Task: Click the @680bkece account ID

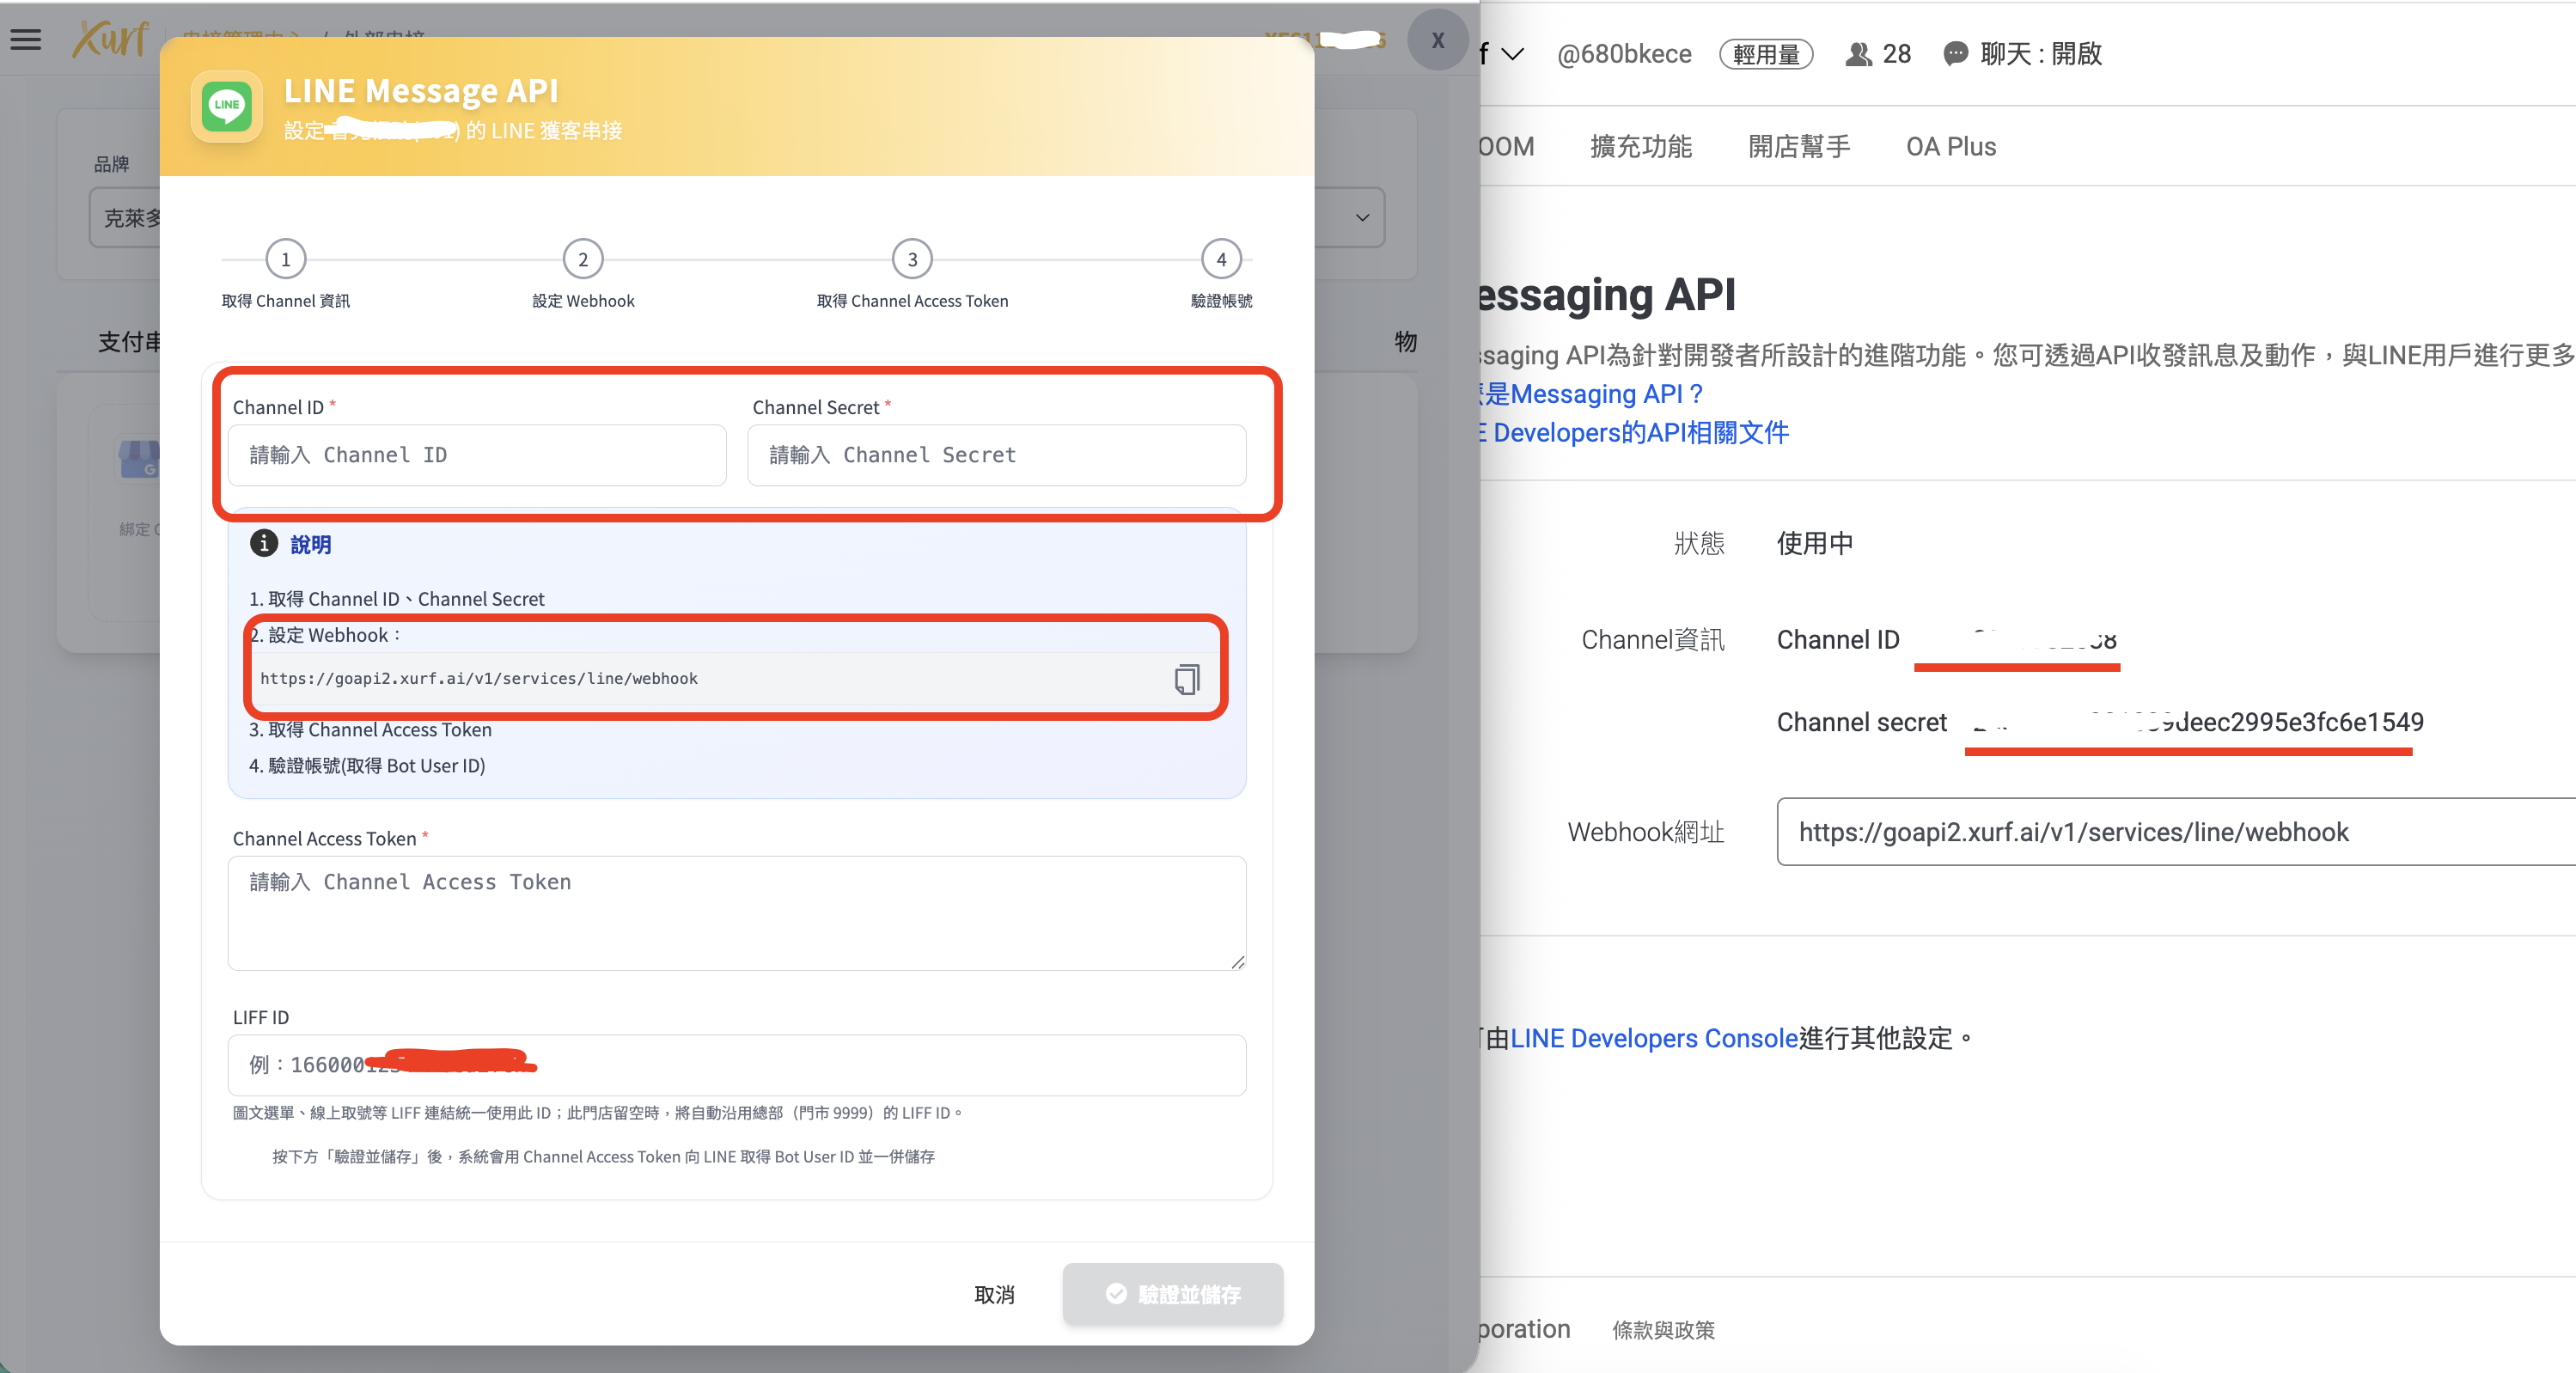Action: click(x=1624, y=54)
